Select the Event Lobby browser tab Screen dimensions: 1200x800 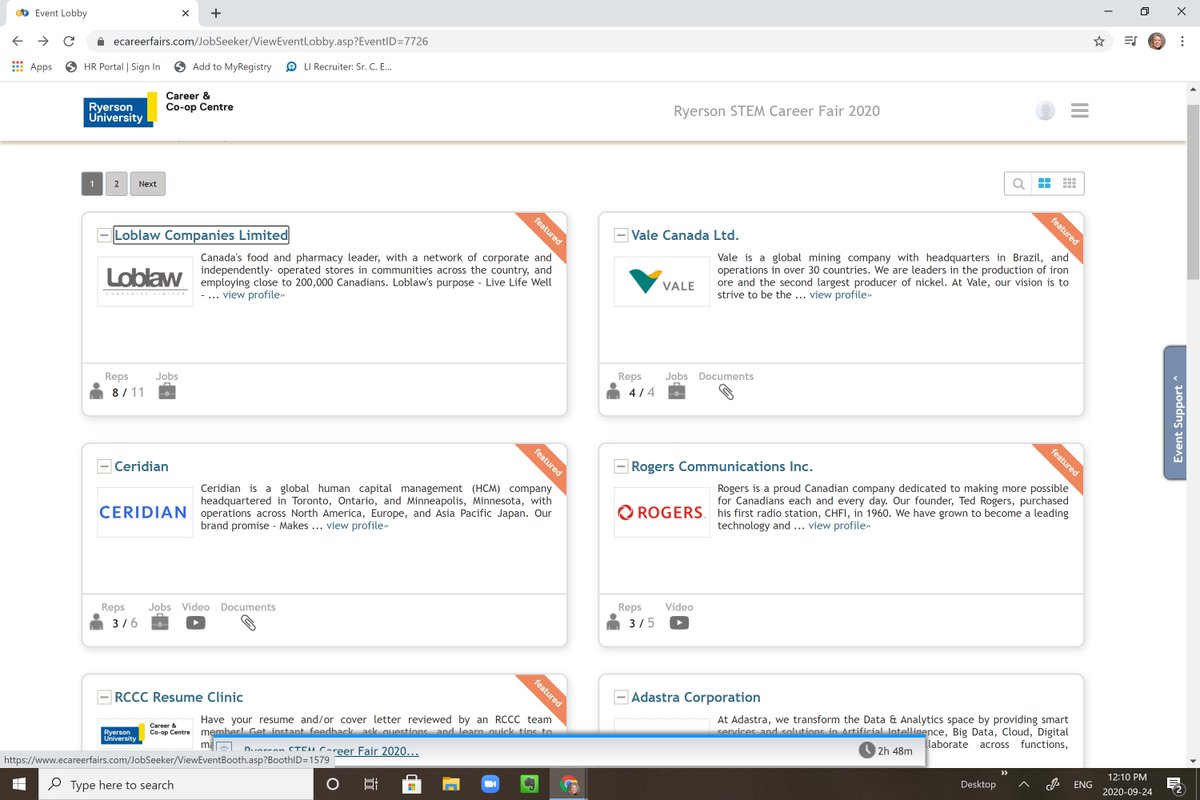click(100, 13)
